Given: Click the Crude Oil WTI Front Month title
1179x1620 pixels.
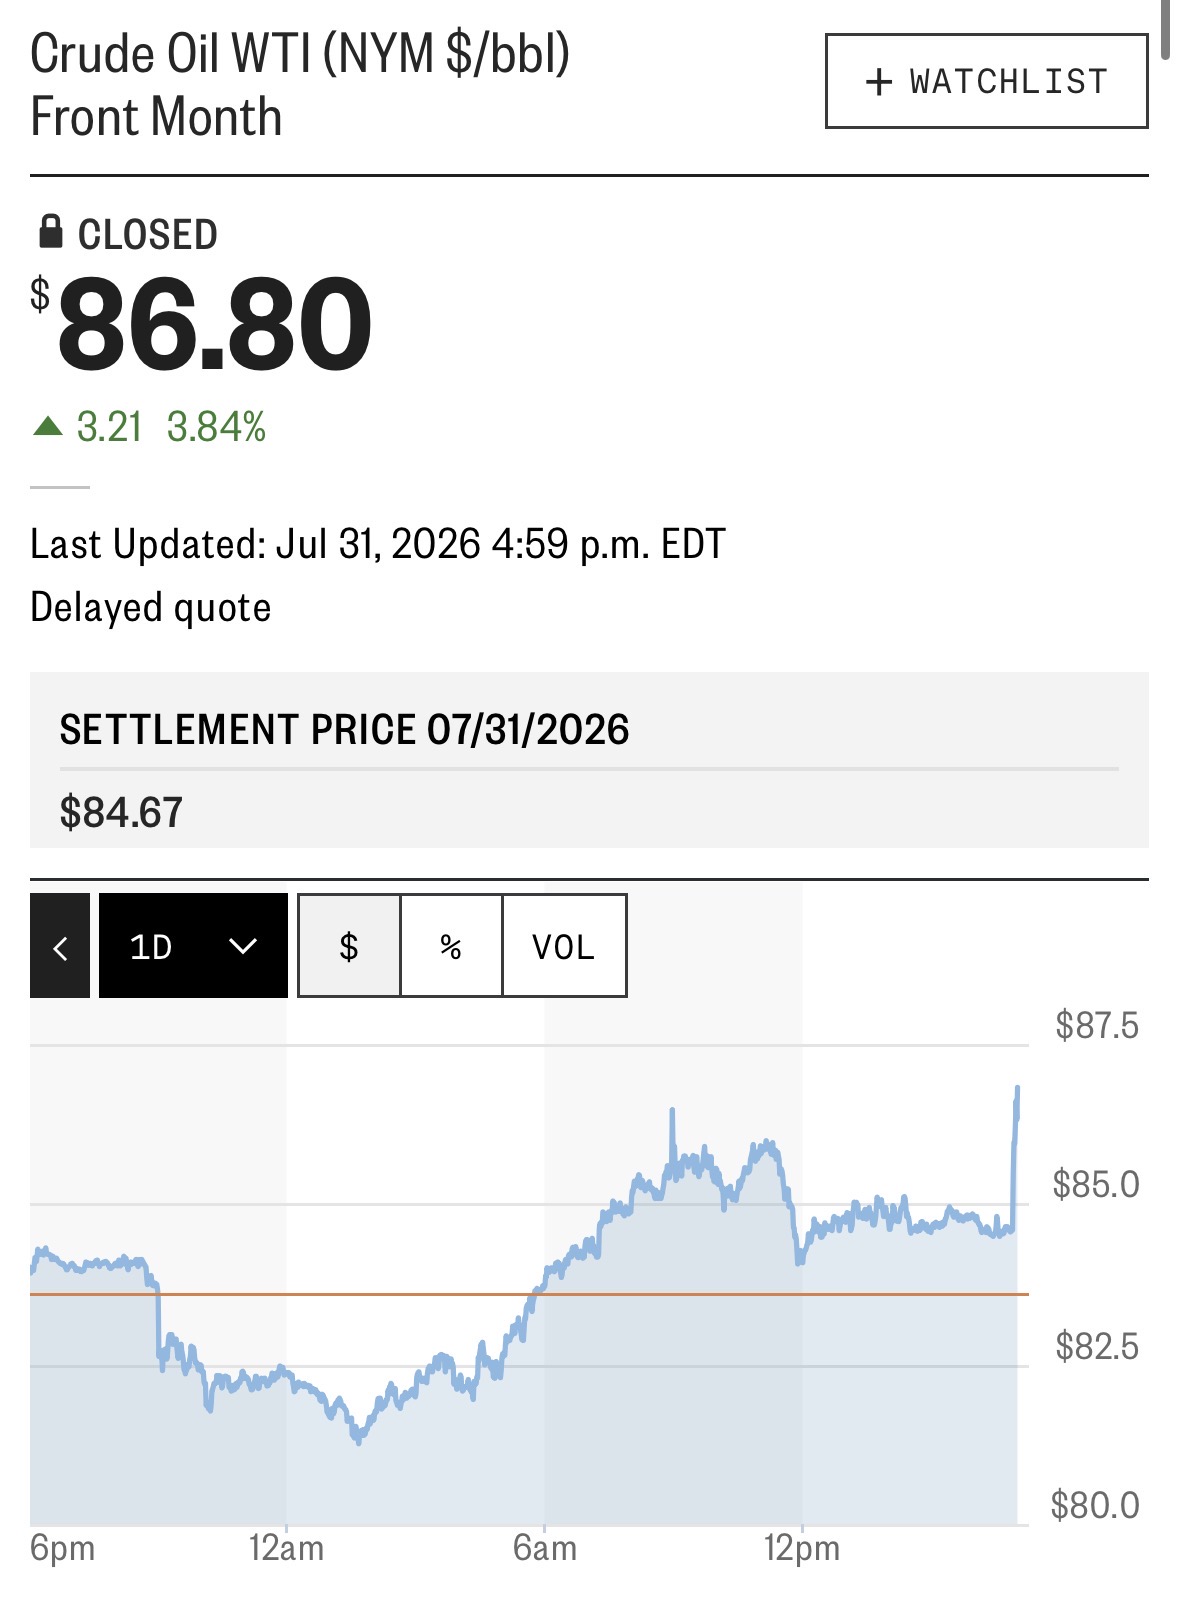Looking at the screenshot, I should [300, 85].
